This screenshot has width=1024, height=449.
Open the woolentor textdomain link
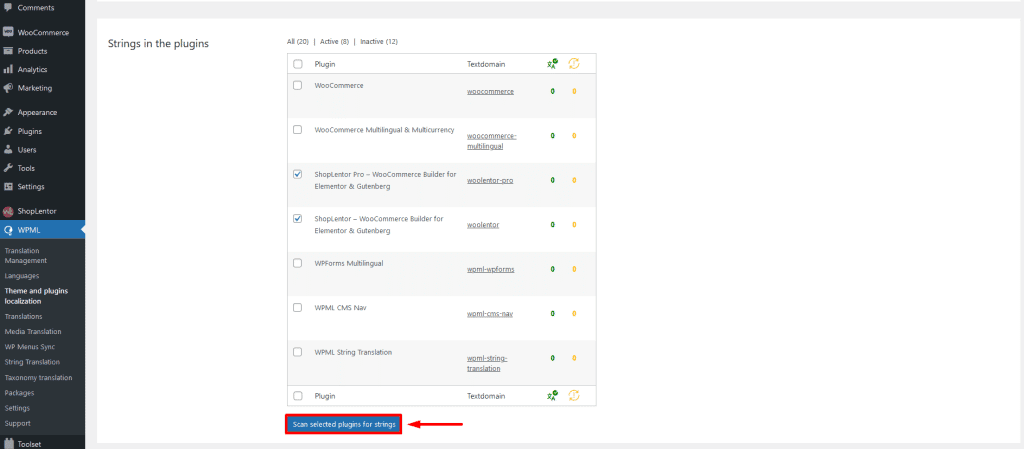tap(483, 224)
